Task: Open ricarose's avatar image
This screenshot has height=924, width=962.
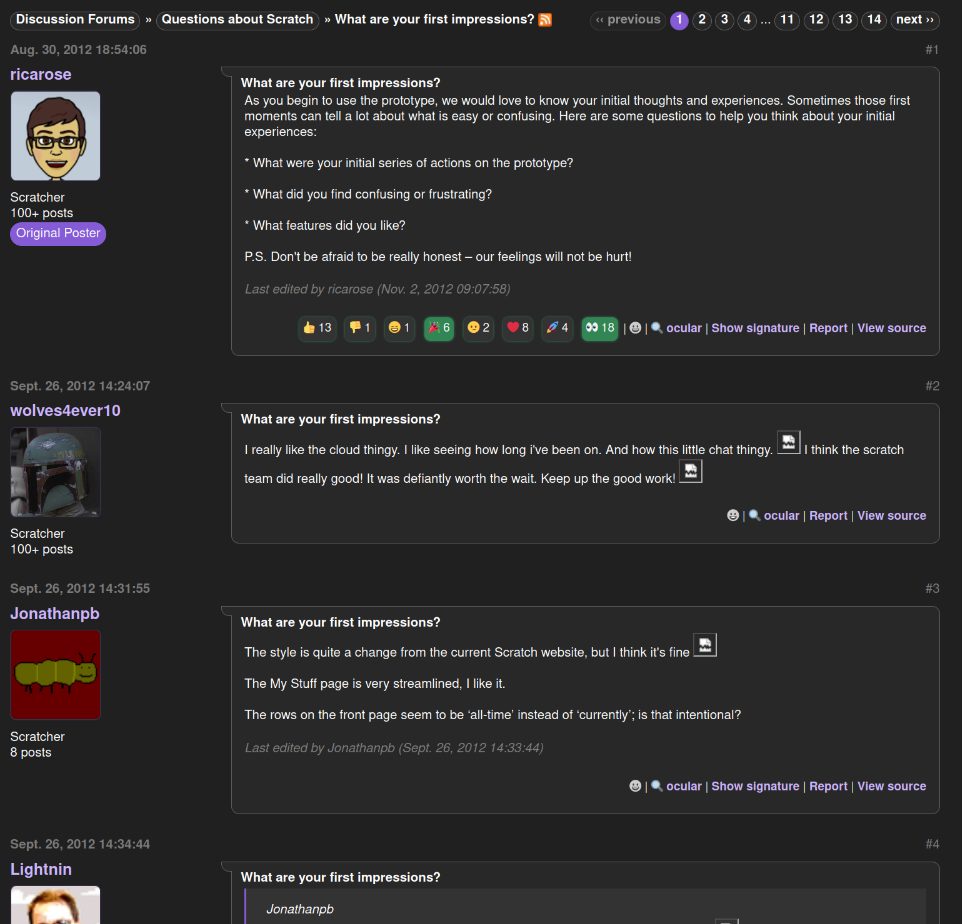Action: (x=55, y=136)
